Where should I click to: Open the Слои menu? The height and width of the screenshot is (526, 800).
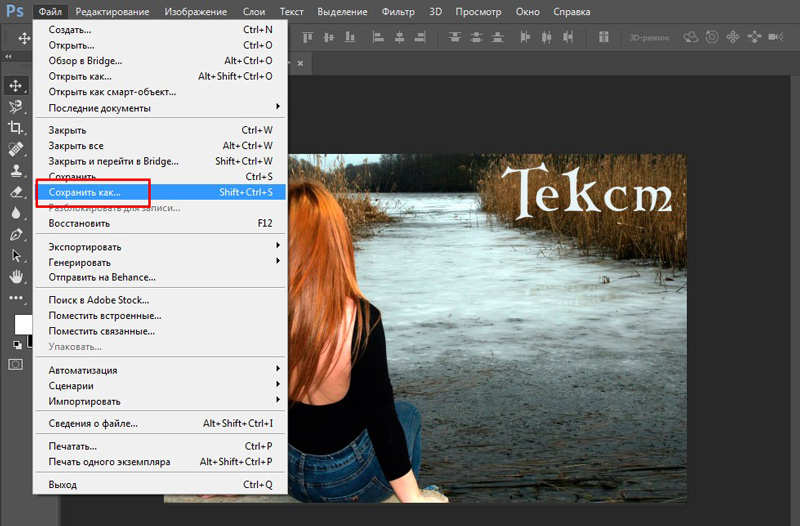254,11
